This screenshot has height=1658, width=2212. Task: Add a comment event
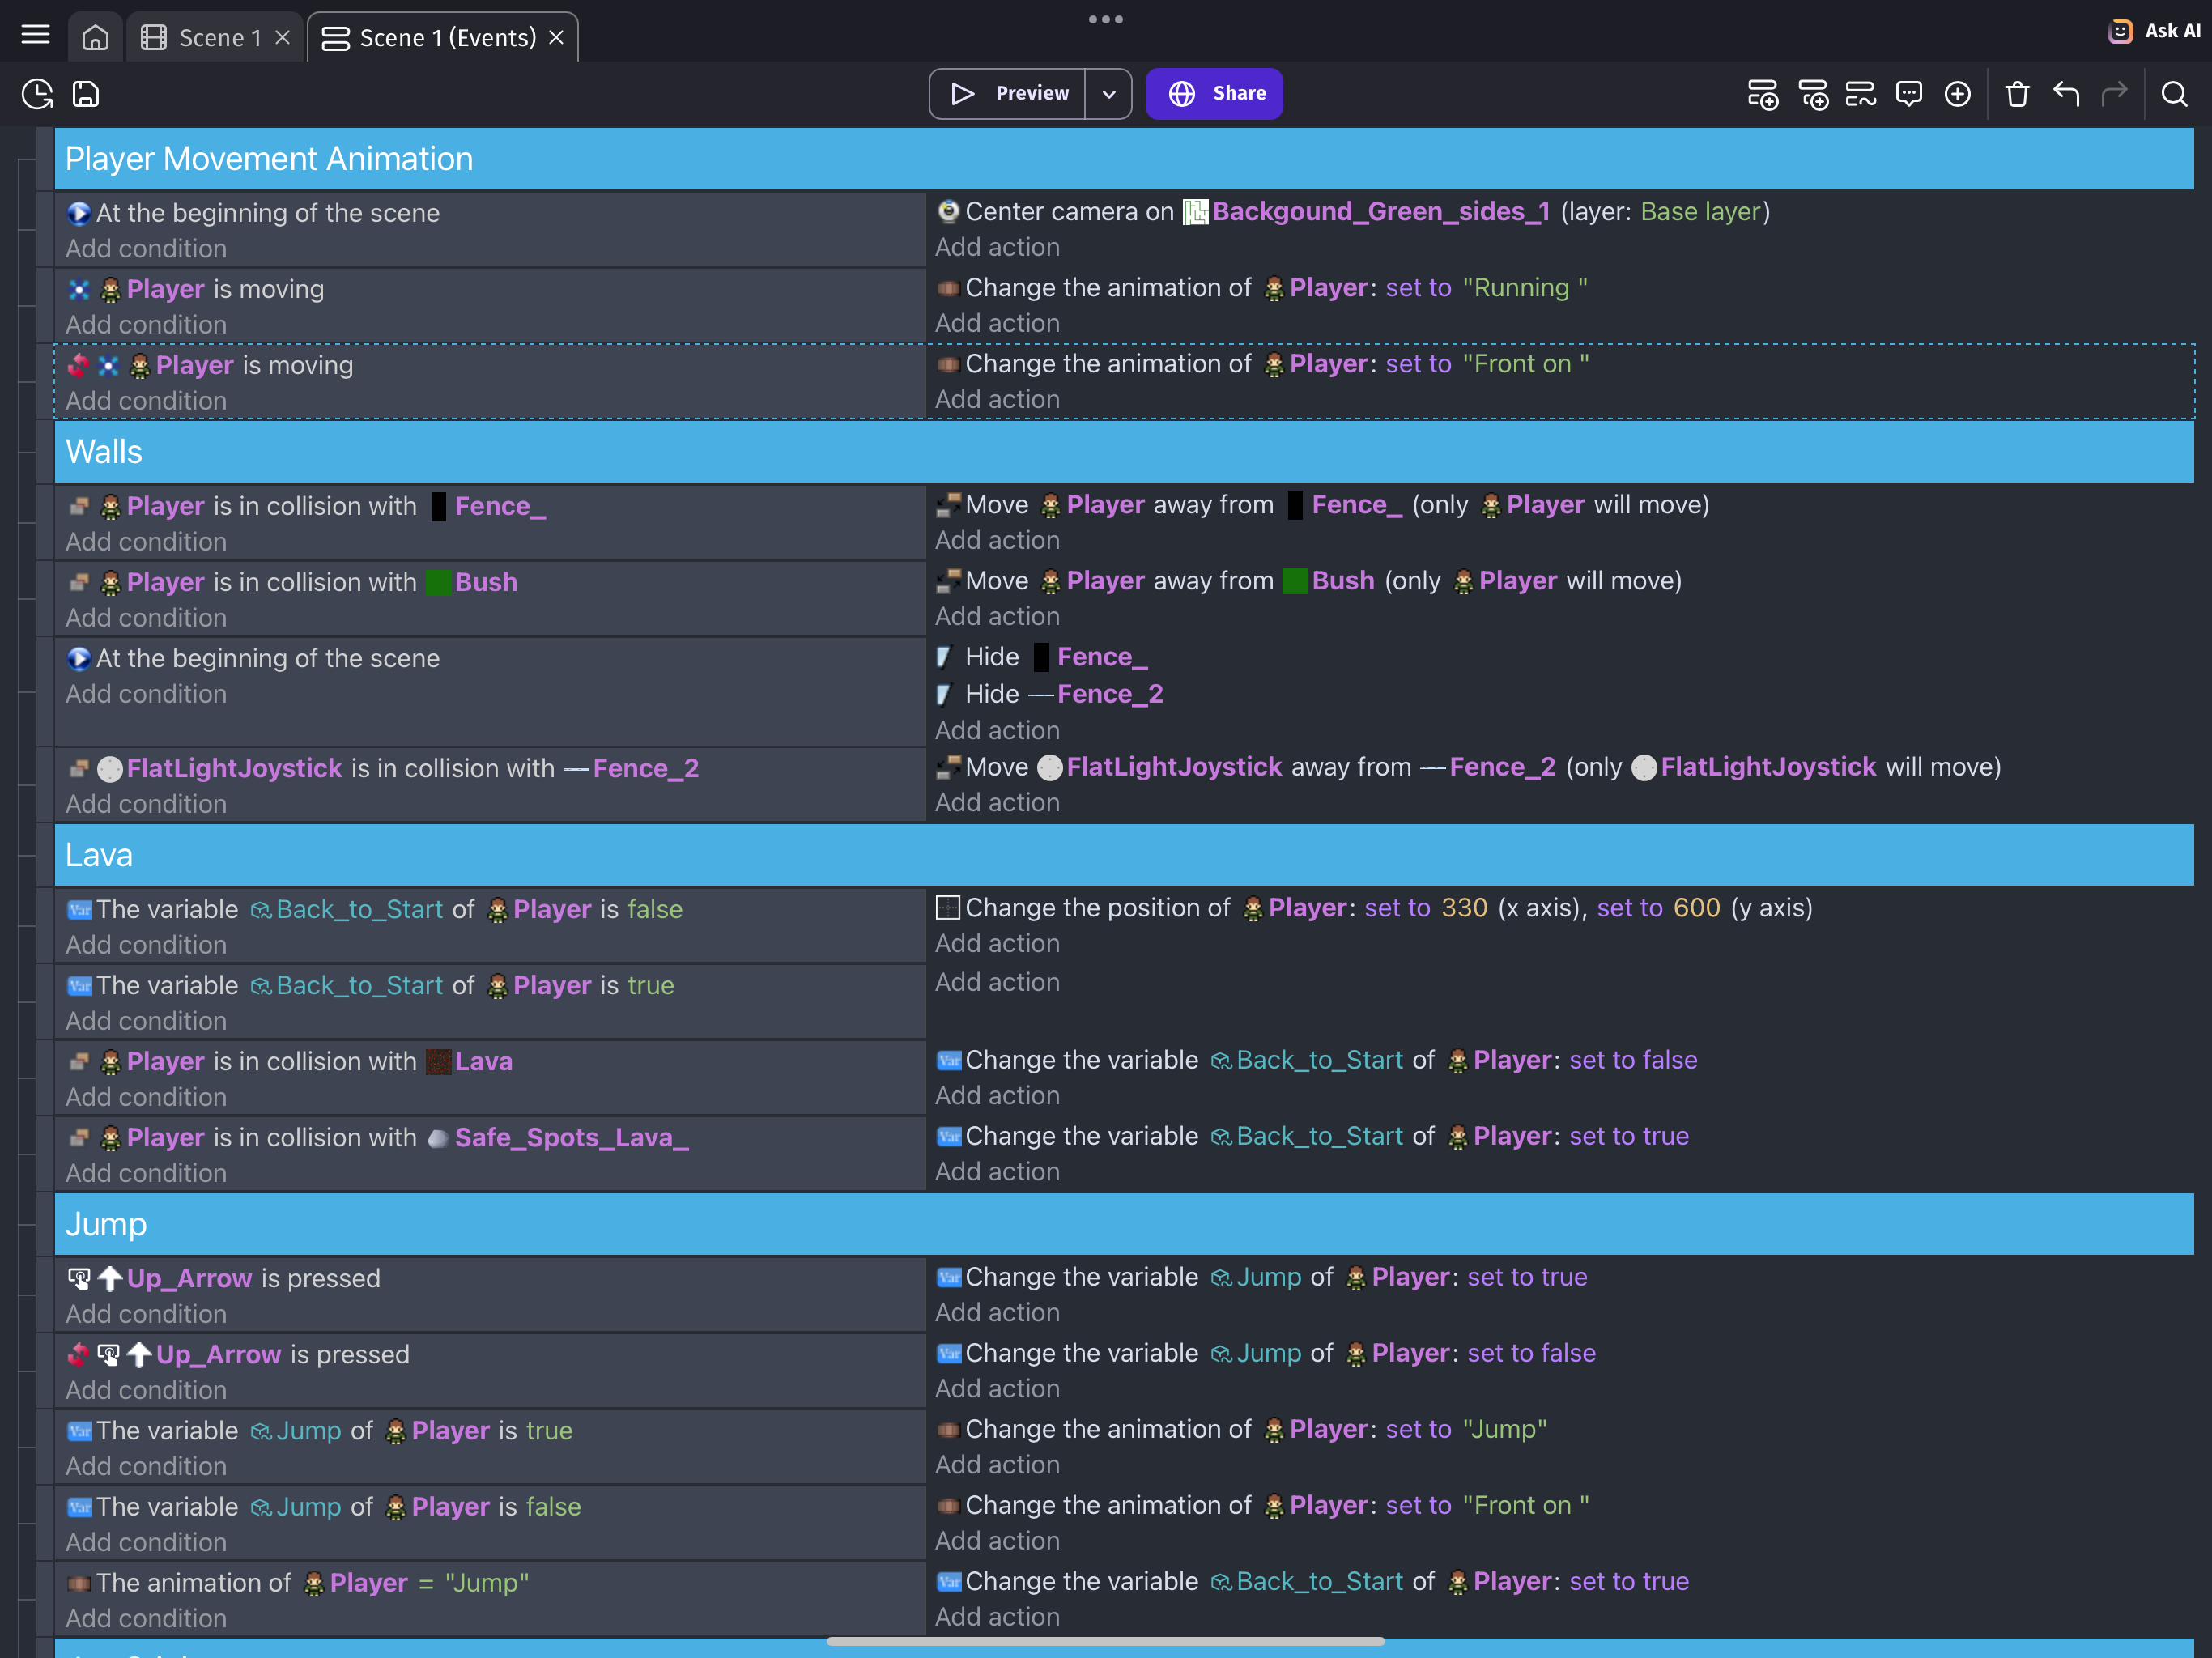pyautogui.click(x=1909, y=94)
